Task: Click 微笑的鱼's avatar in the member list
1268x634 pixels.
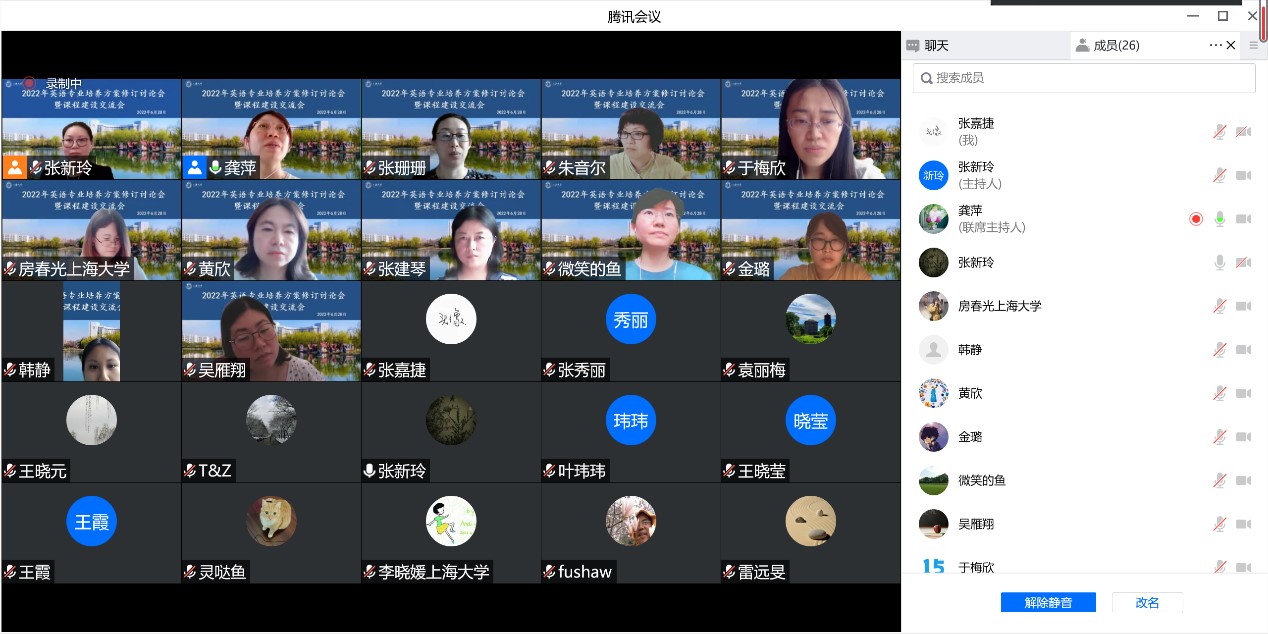Action: (x=933, y=480)
